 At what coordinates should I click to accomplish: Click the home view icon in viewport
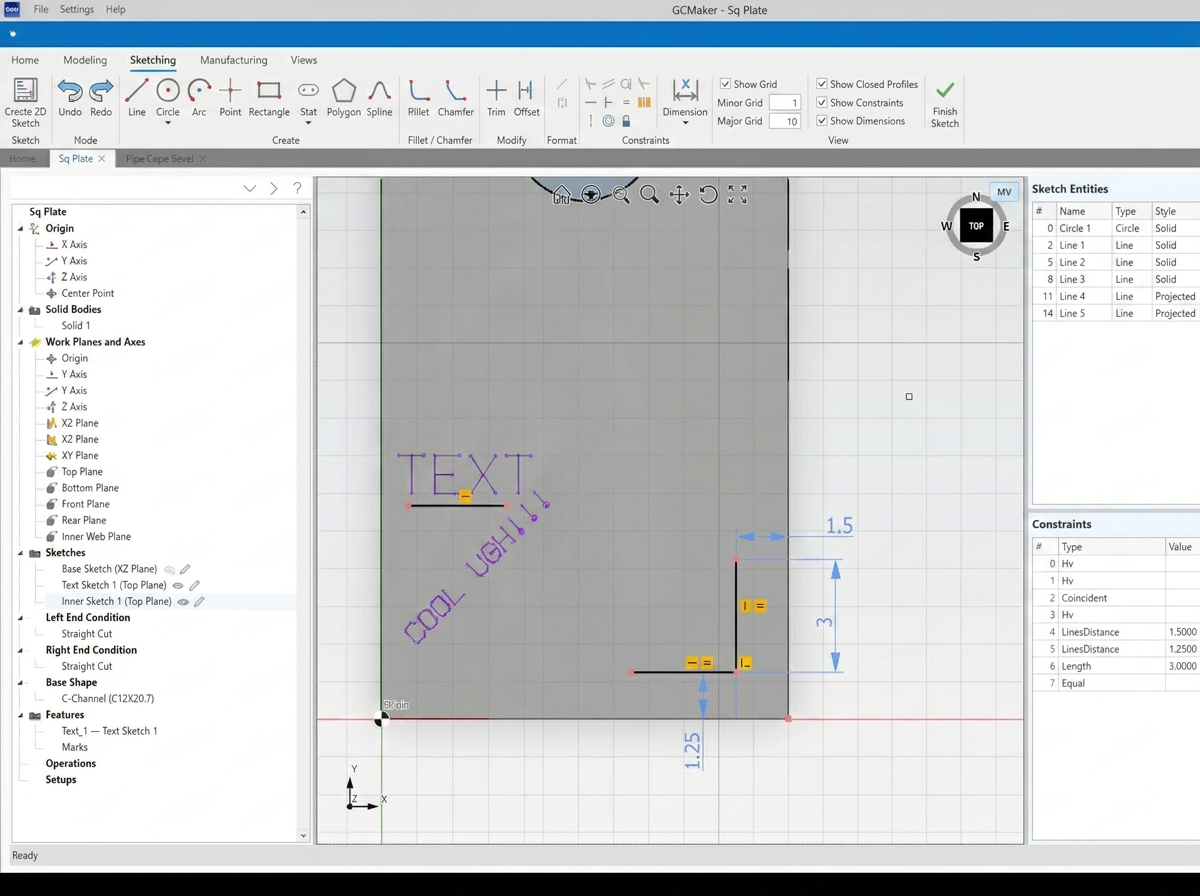click(562, 195)
